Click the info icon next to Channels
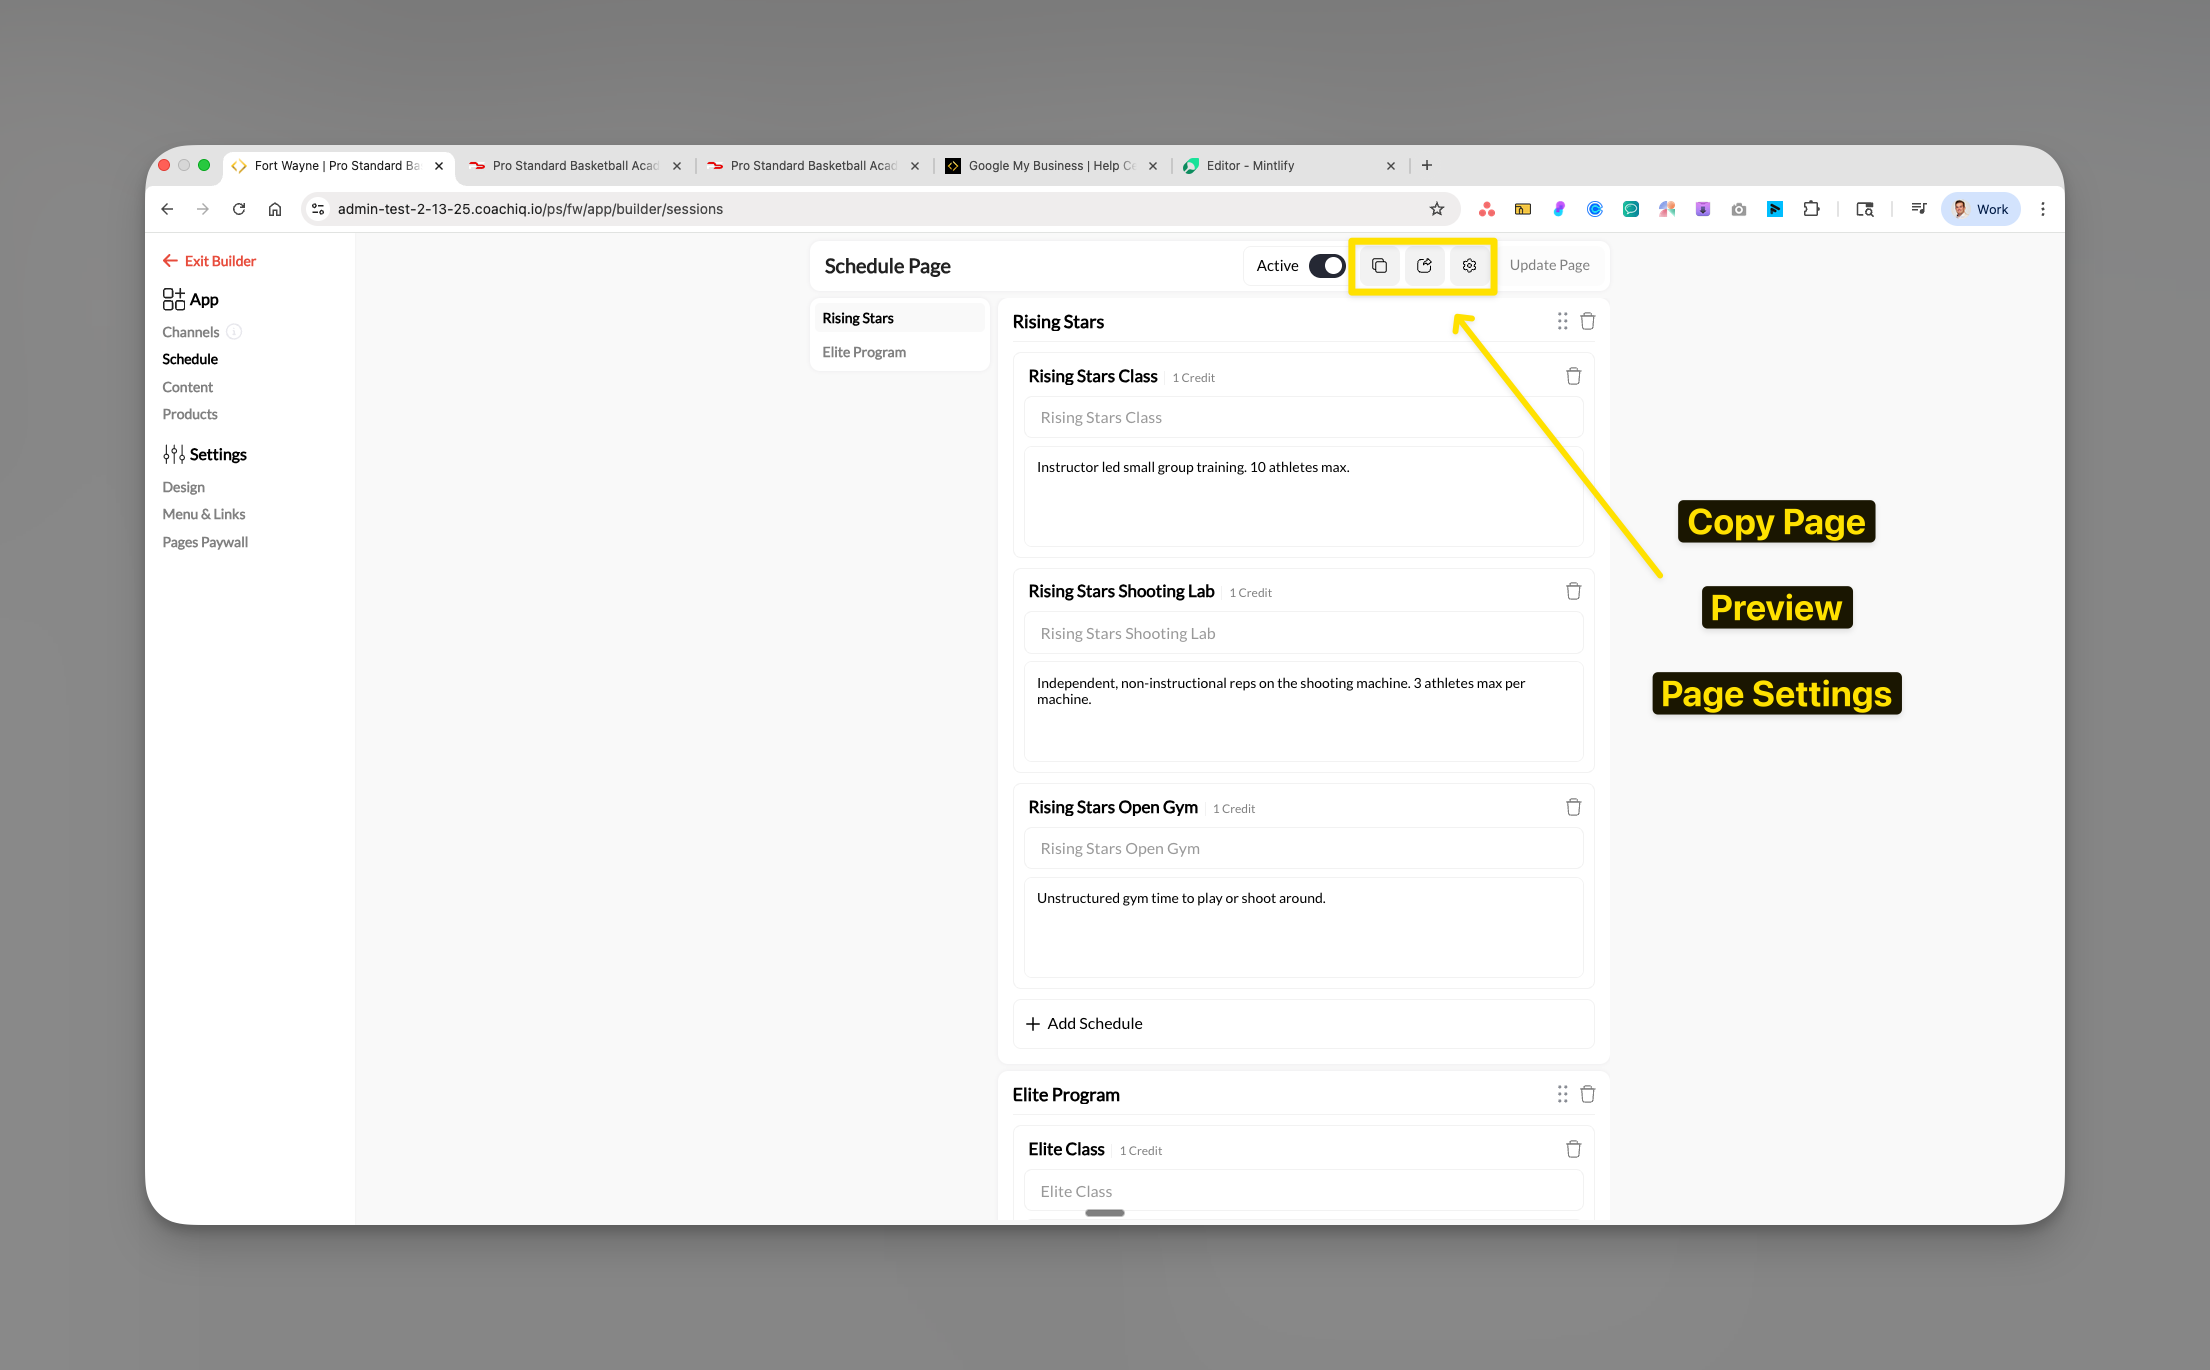The height and width of the screenshot is (1370, 2210). click(x=234, y=331)
